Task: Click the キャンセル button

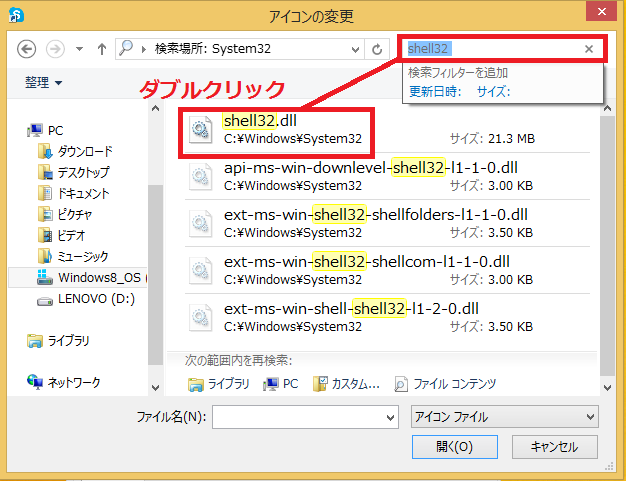Action: (x=555, y=447)
